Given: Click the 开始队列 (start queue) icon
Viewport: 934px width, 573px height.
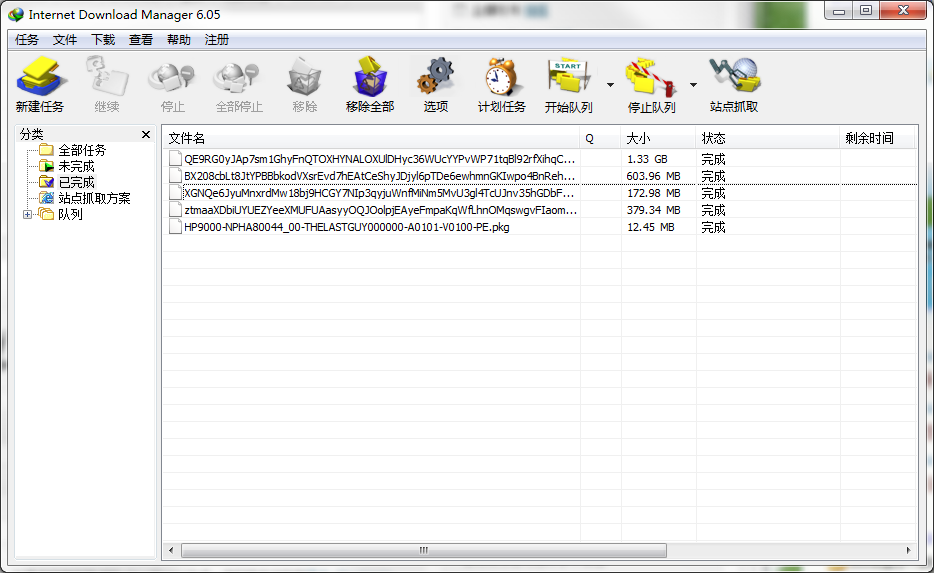Looking at the screenshot, I should [569, 76].
